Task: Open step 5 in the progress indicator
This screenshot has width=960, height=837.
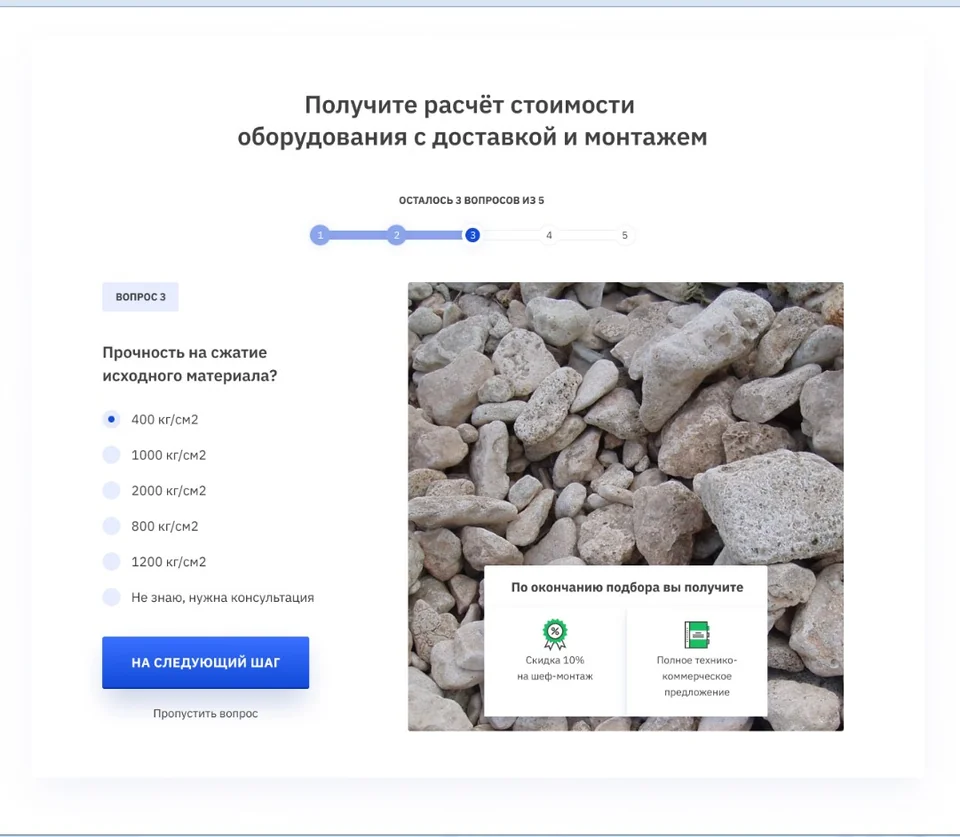Action: [624, 235]
